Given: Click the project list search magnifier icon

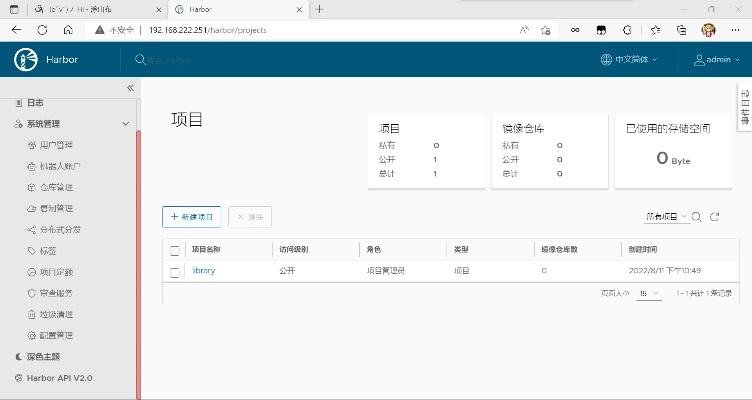Looking at the screenshot, I should [x=698, y=216].
